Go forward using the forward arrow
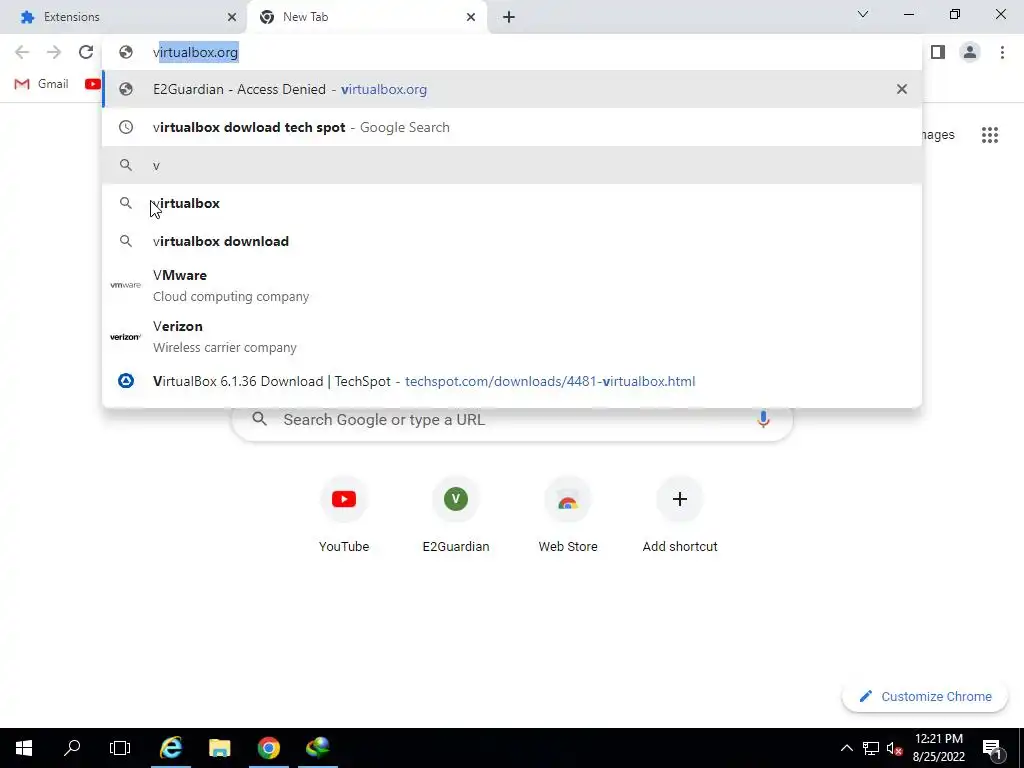The width and height of the screenshot is (1024, 768). [54, 52]
